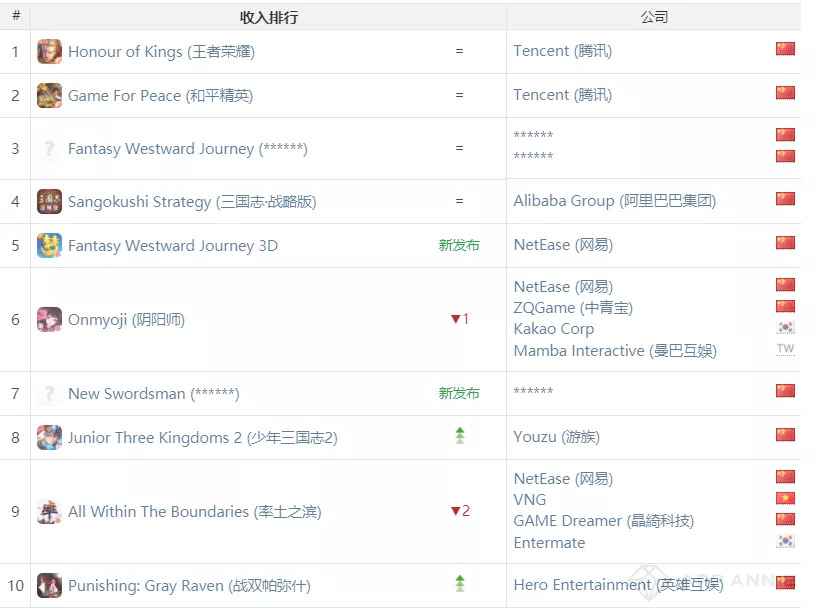This screenshot has width=820, height=609.
Task: Open Hero Entertainment company page
Action: point(618,585)
